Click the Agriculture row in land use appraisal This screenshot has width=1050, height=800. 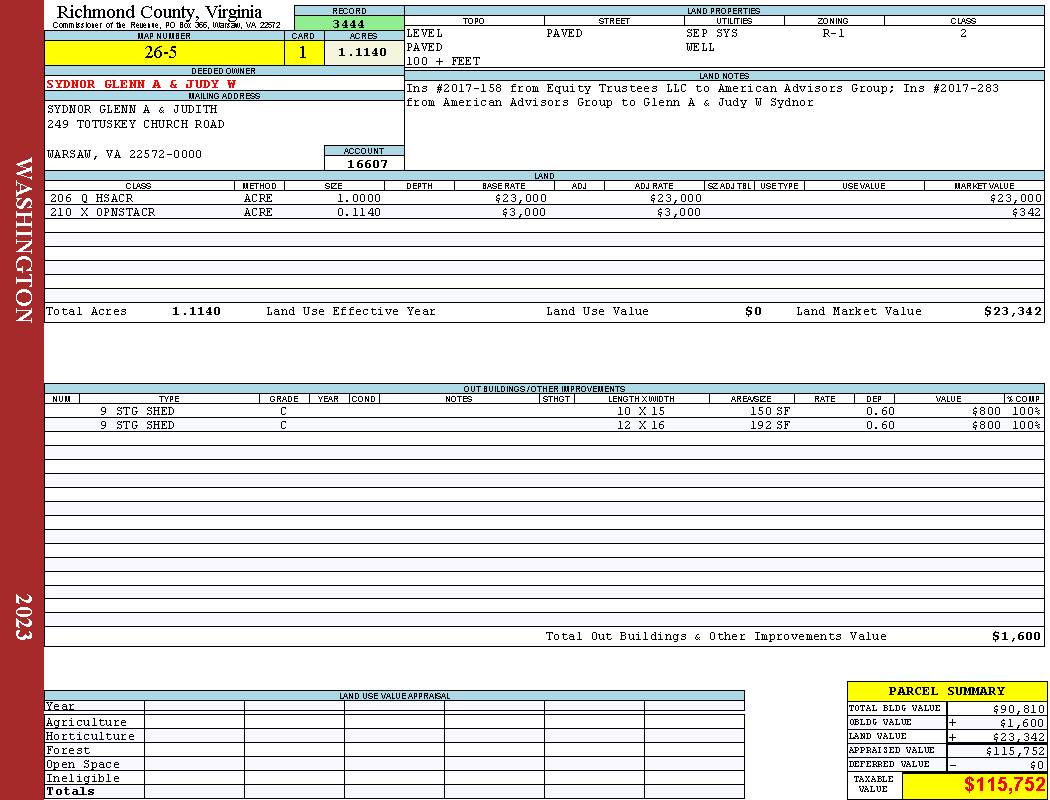coord(394,722)
